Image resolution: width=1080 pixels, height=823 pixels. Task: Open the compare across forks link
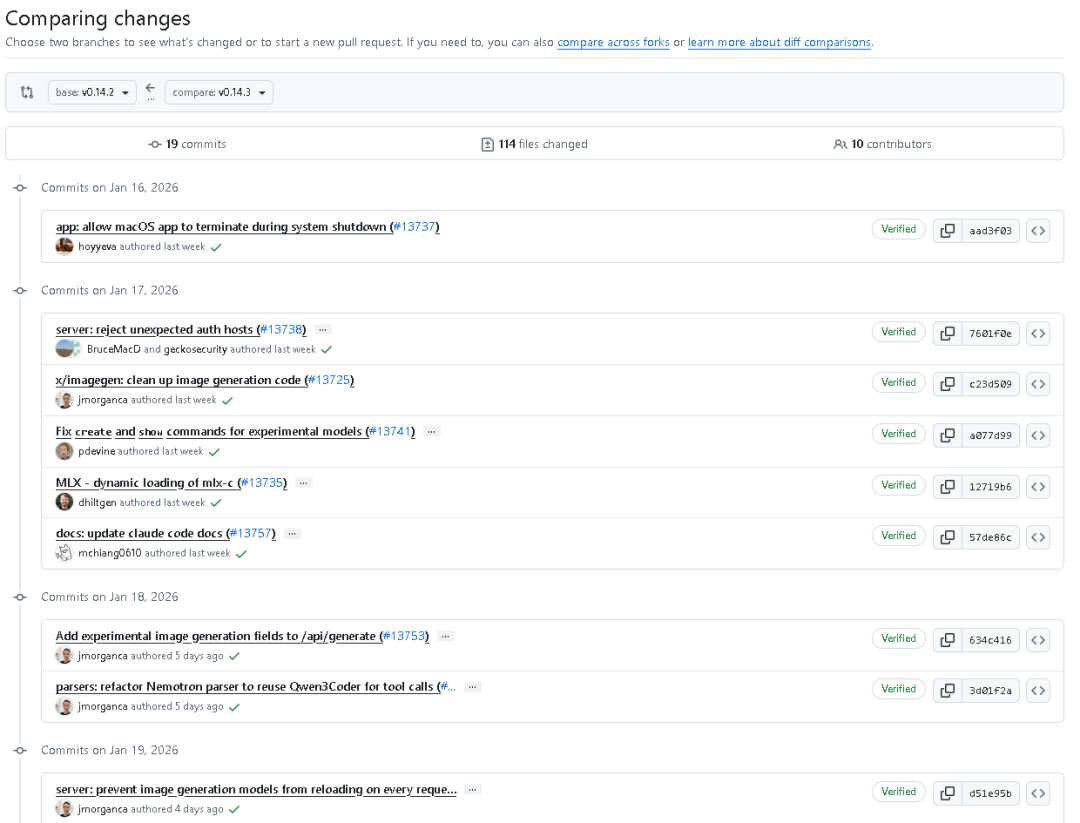613,43
